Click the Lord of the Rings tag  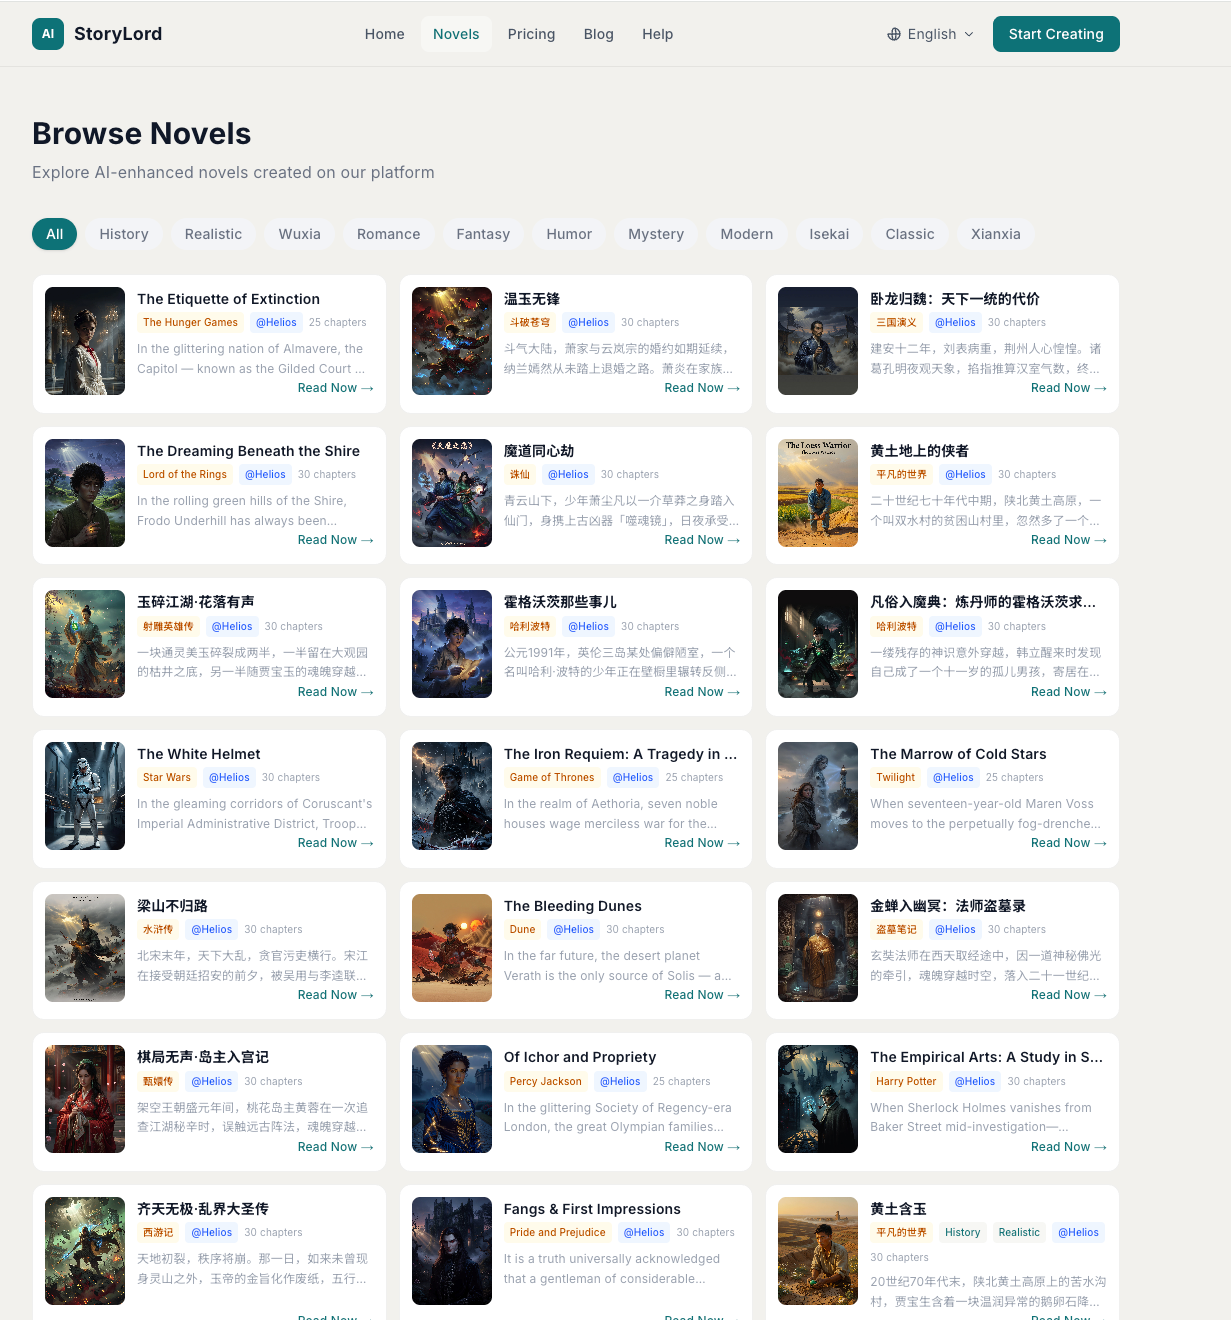185,475
